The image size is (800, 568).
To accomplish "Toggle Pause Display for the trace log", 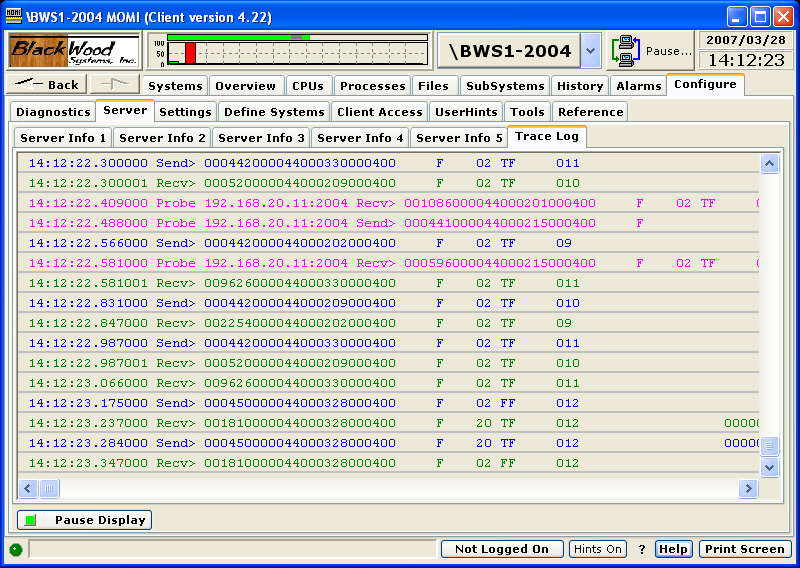I will tap(84, 520).
